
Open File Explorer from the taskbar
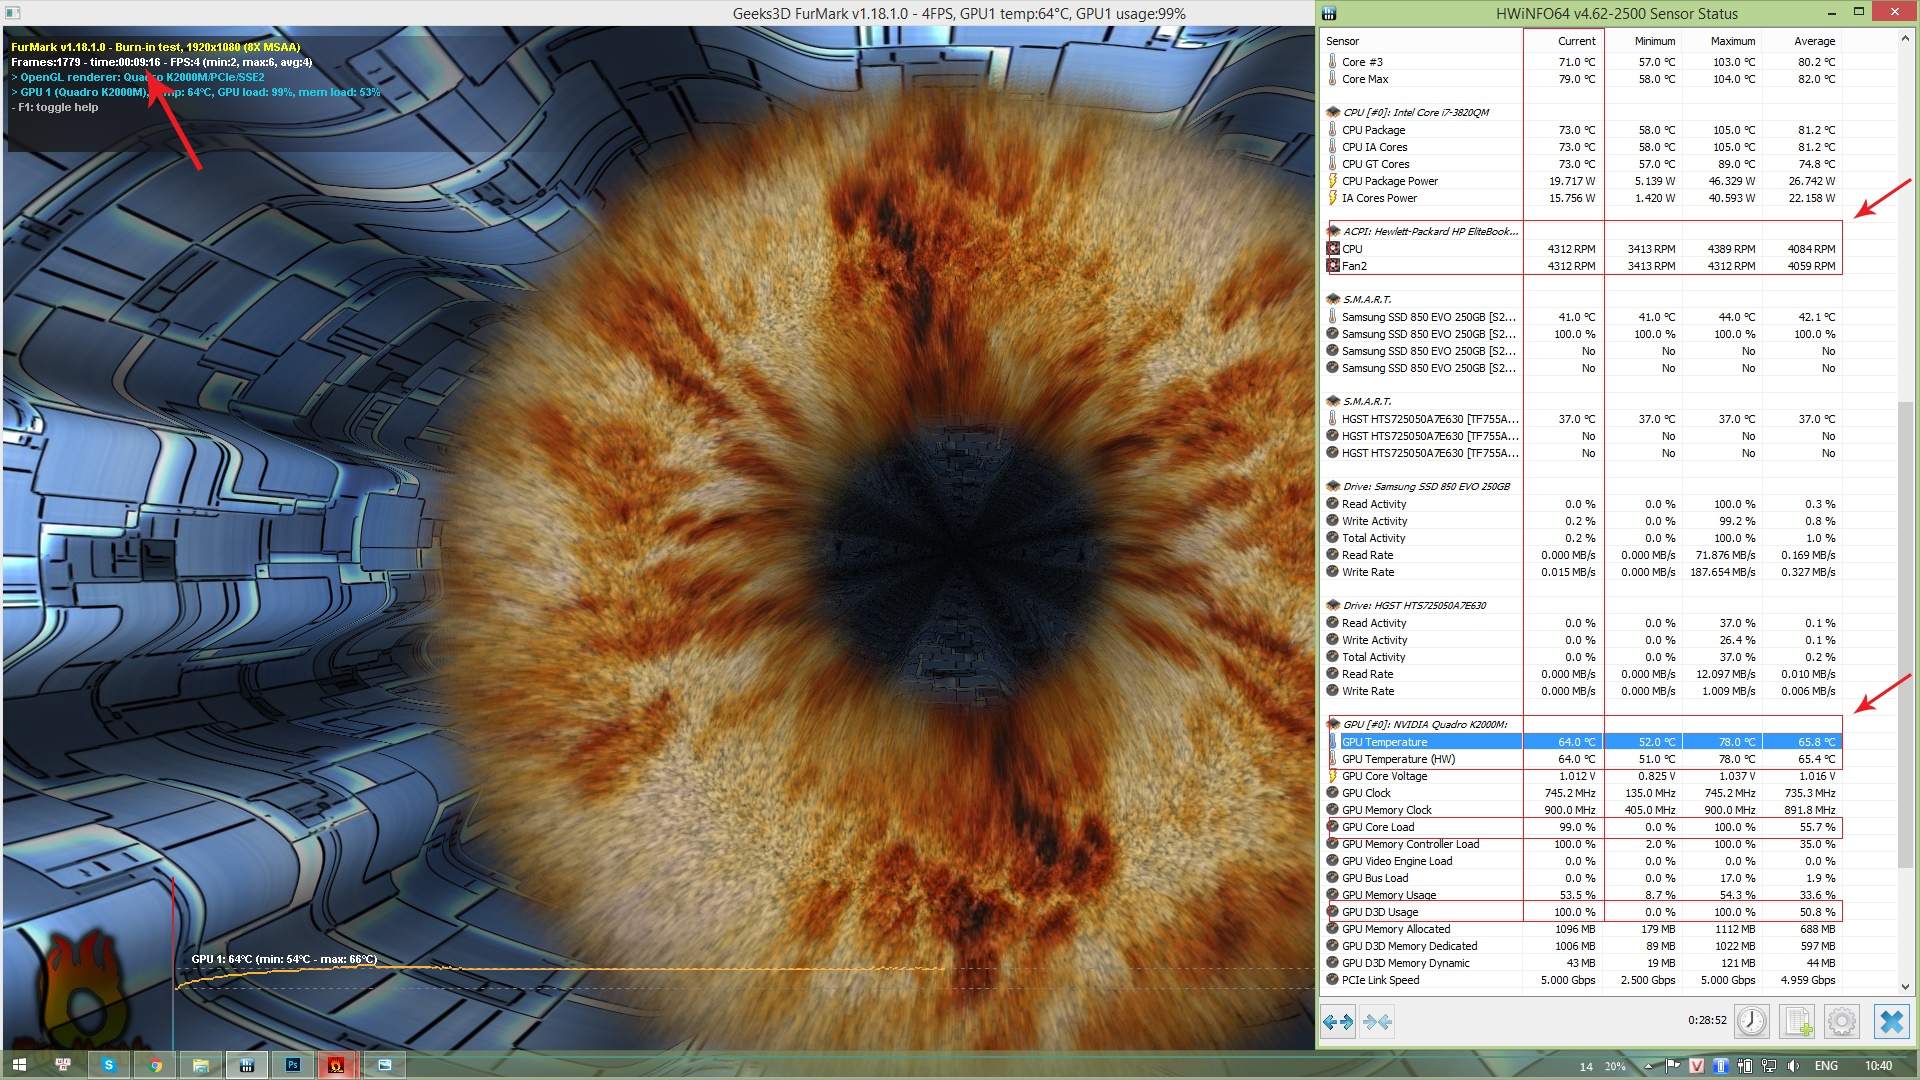coord(201,1065)
